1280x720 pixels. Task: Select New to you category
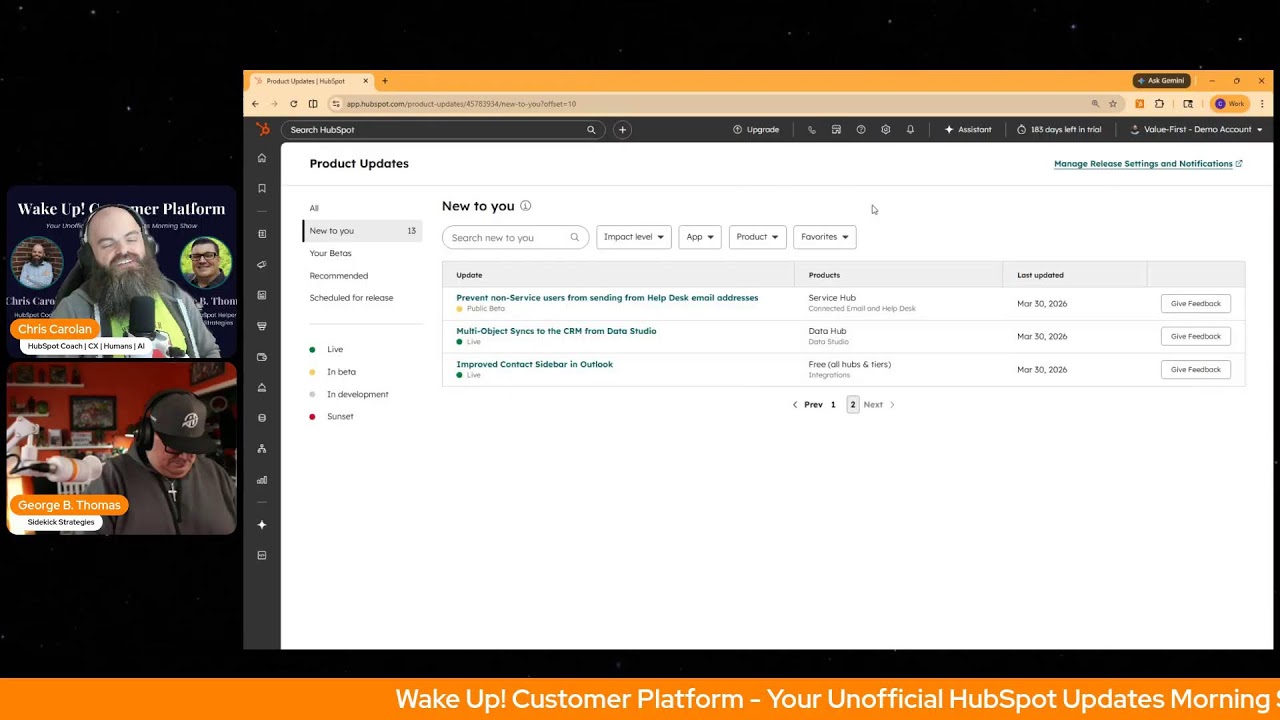click(362, 231)
